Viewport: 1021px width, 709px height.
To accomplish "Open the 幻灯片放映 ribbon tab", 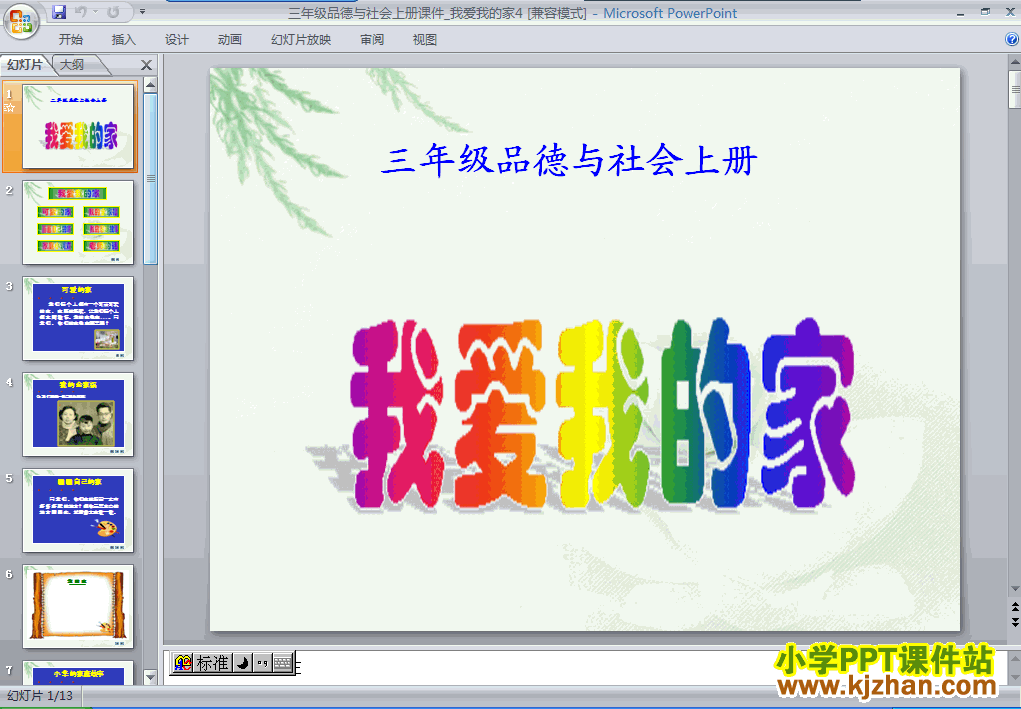I will point(301,40).
